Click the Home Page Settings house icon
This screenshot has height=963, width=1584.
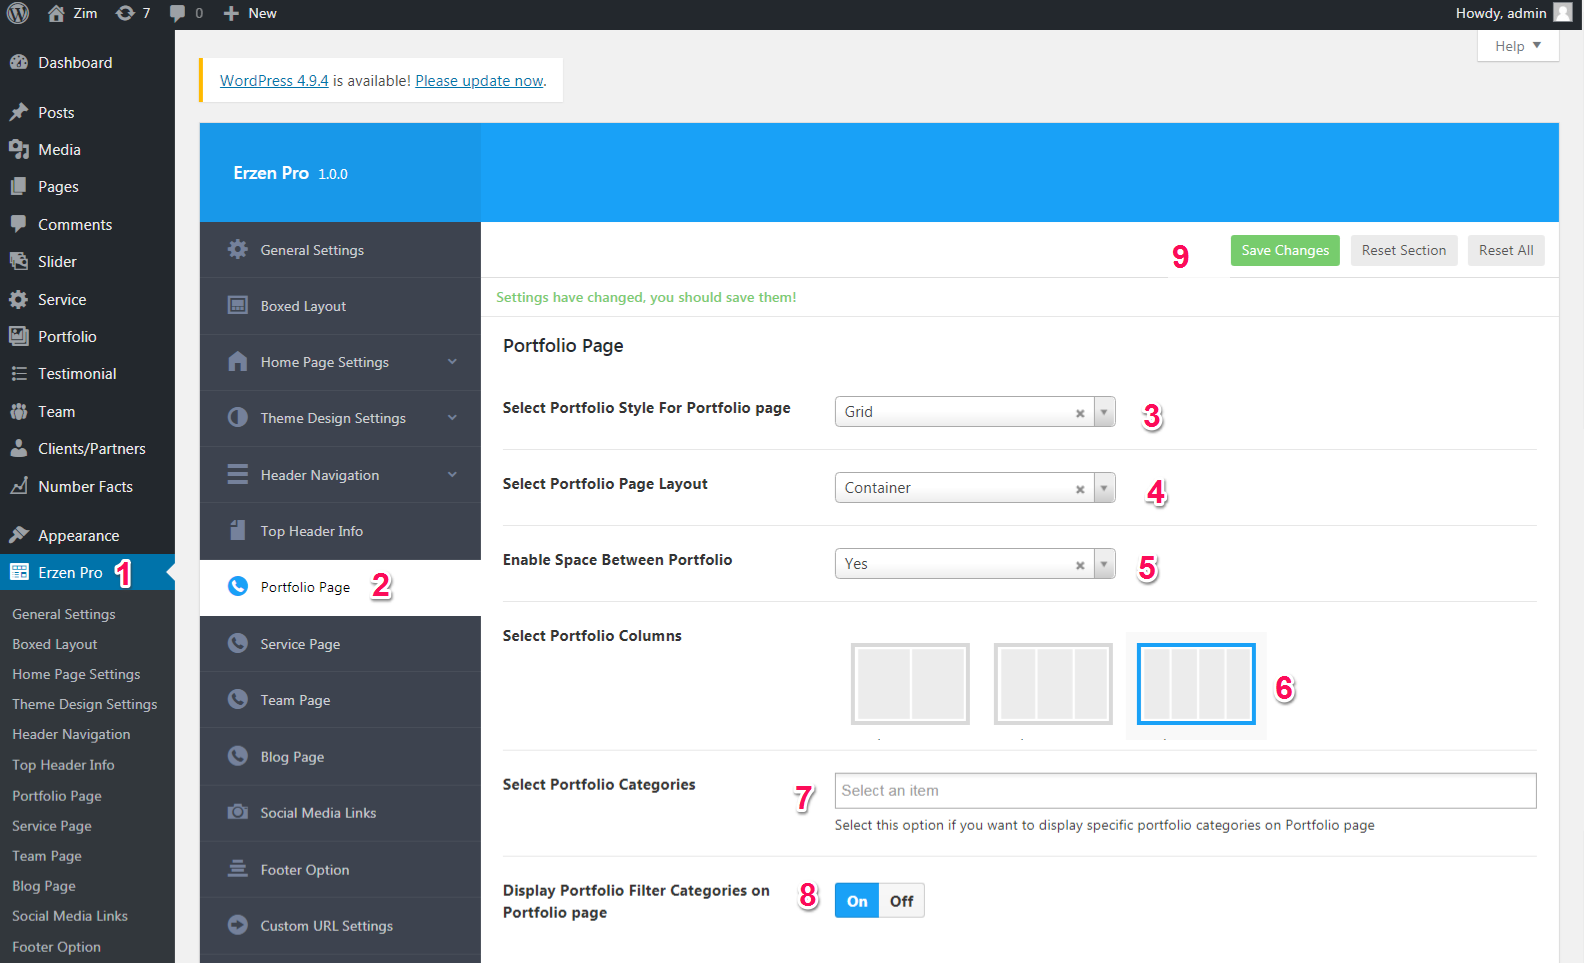(x=237, y=361)
